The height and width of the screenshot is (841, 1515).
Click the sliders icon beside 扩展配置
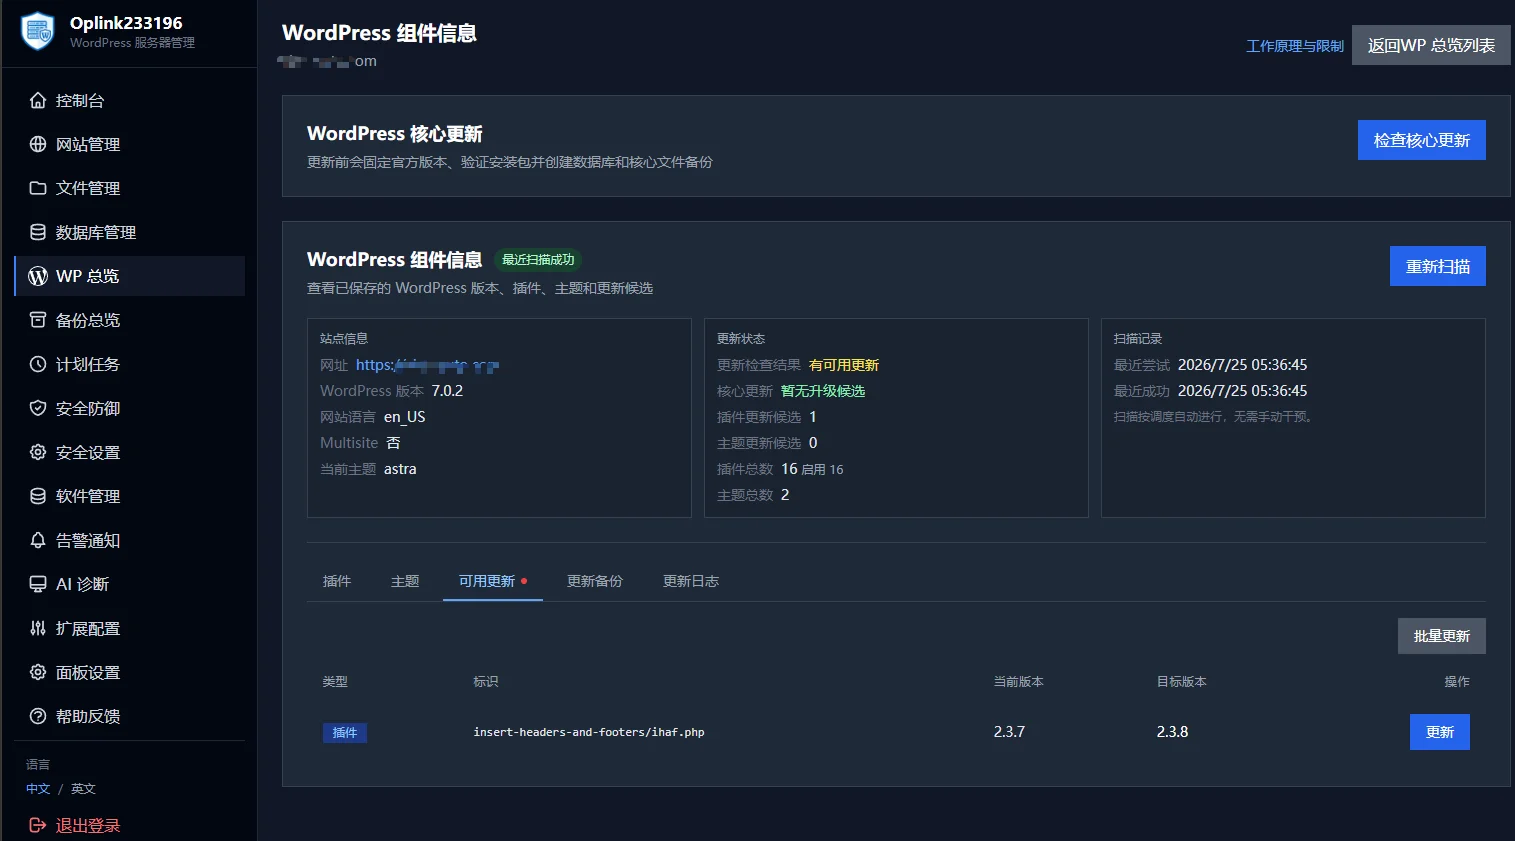point(38,628)
